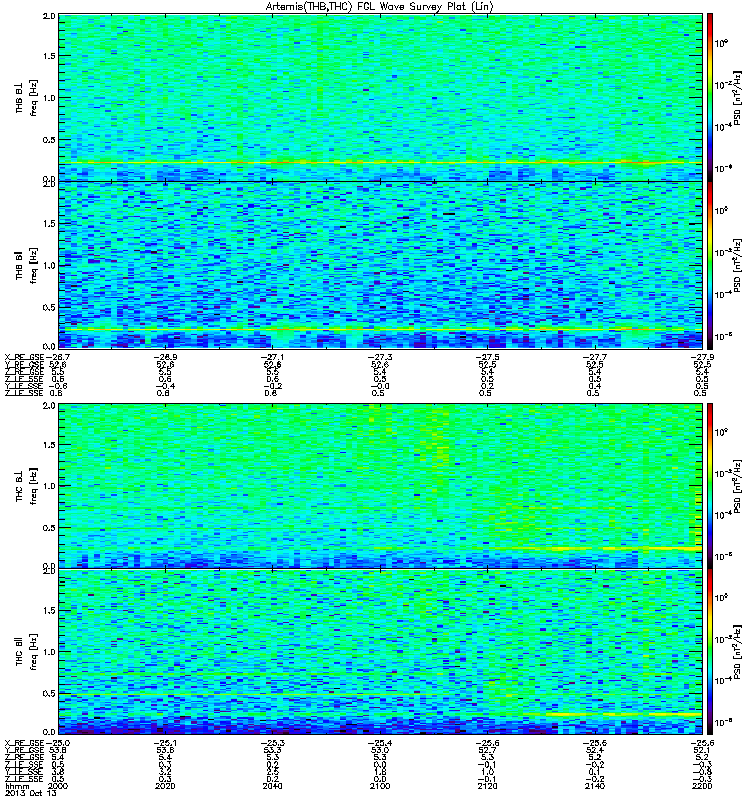The height and width of the screenshot is (800, 750).
Task: Click the THC X_RE_GSE value -25.3
Action: coord(272,743)
